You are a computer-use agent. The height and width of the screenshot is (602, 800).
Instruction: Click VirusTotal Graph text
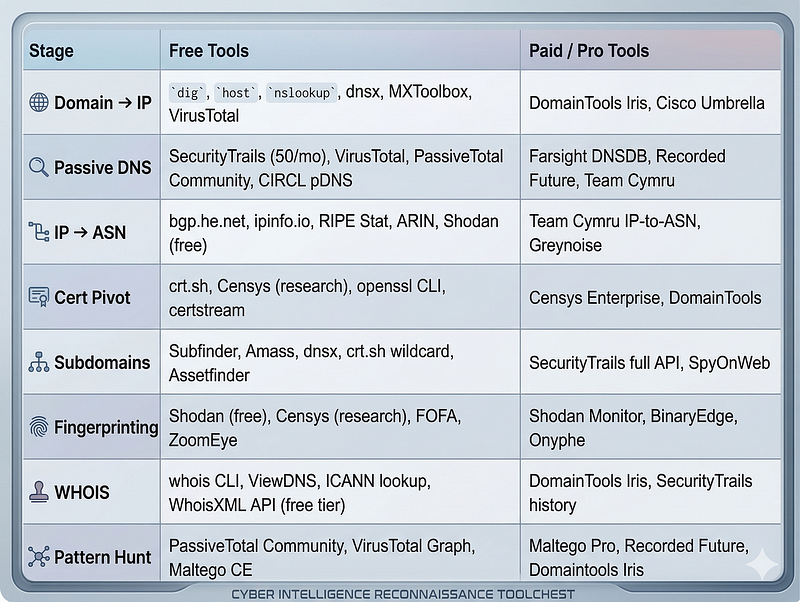411,546
